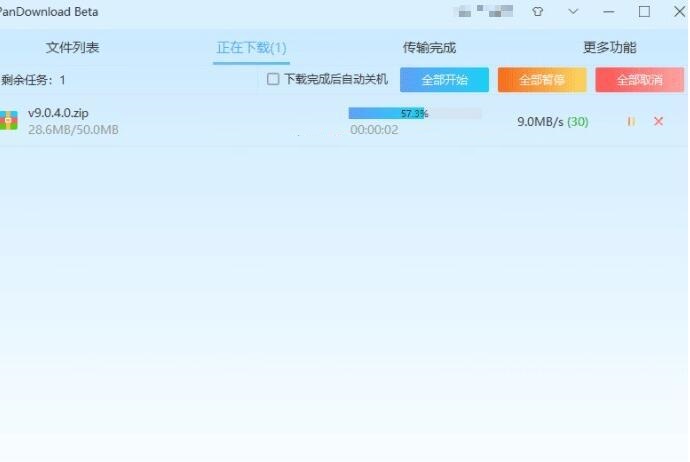Switch to the 文件列表 tab
Screen dimensions: 690x462
(73, 48)
